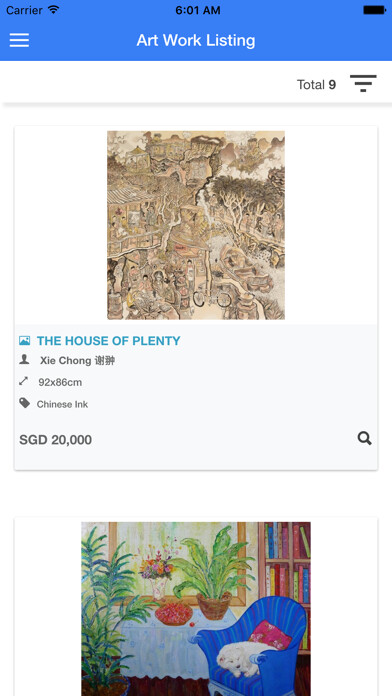This screenshot has width=392, height=696.
Task: Click the Total 9 count label
Action: point(316,84)
